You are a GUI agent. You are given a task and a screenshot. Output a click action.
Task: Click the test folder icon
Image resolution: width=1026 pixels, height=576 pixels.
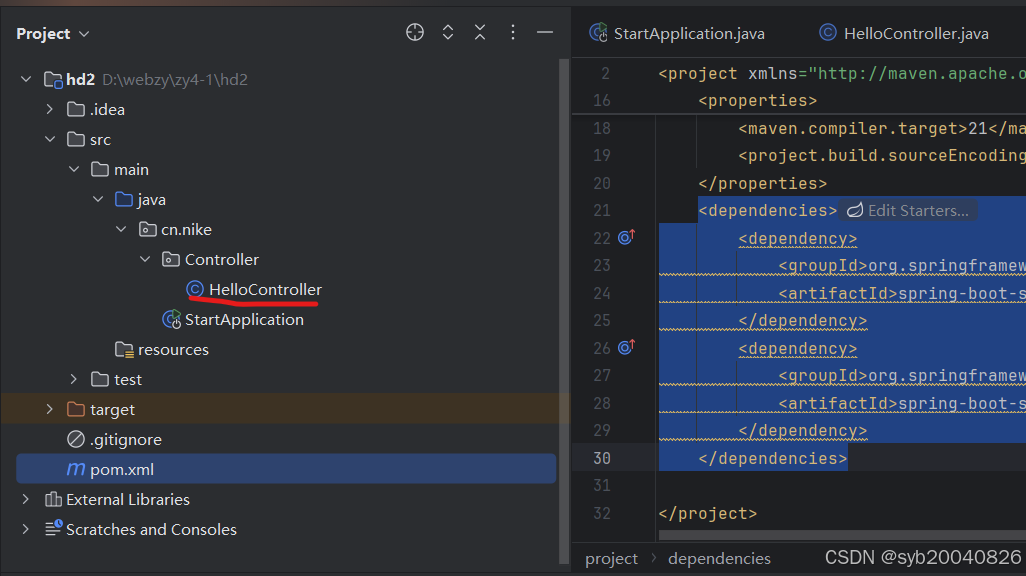100,379
